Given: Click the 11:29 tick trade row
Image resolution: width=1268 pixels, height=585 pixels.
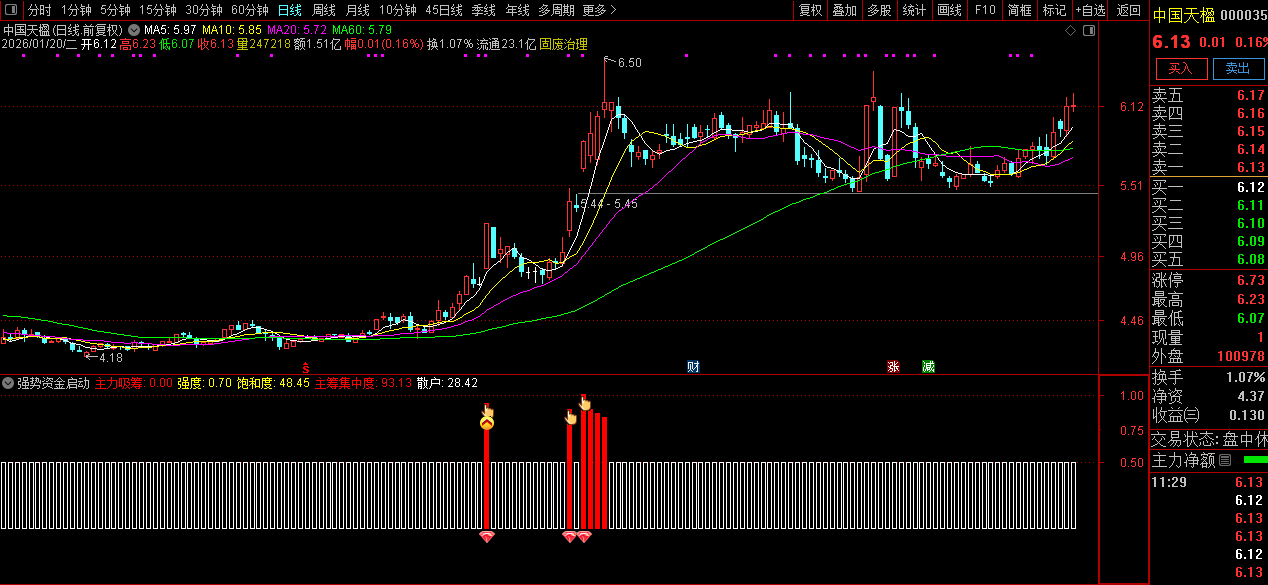Looking at the screenshot, I should pos(1208,482).
